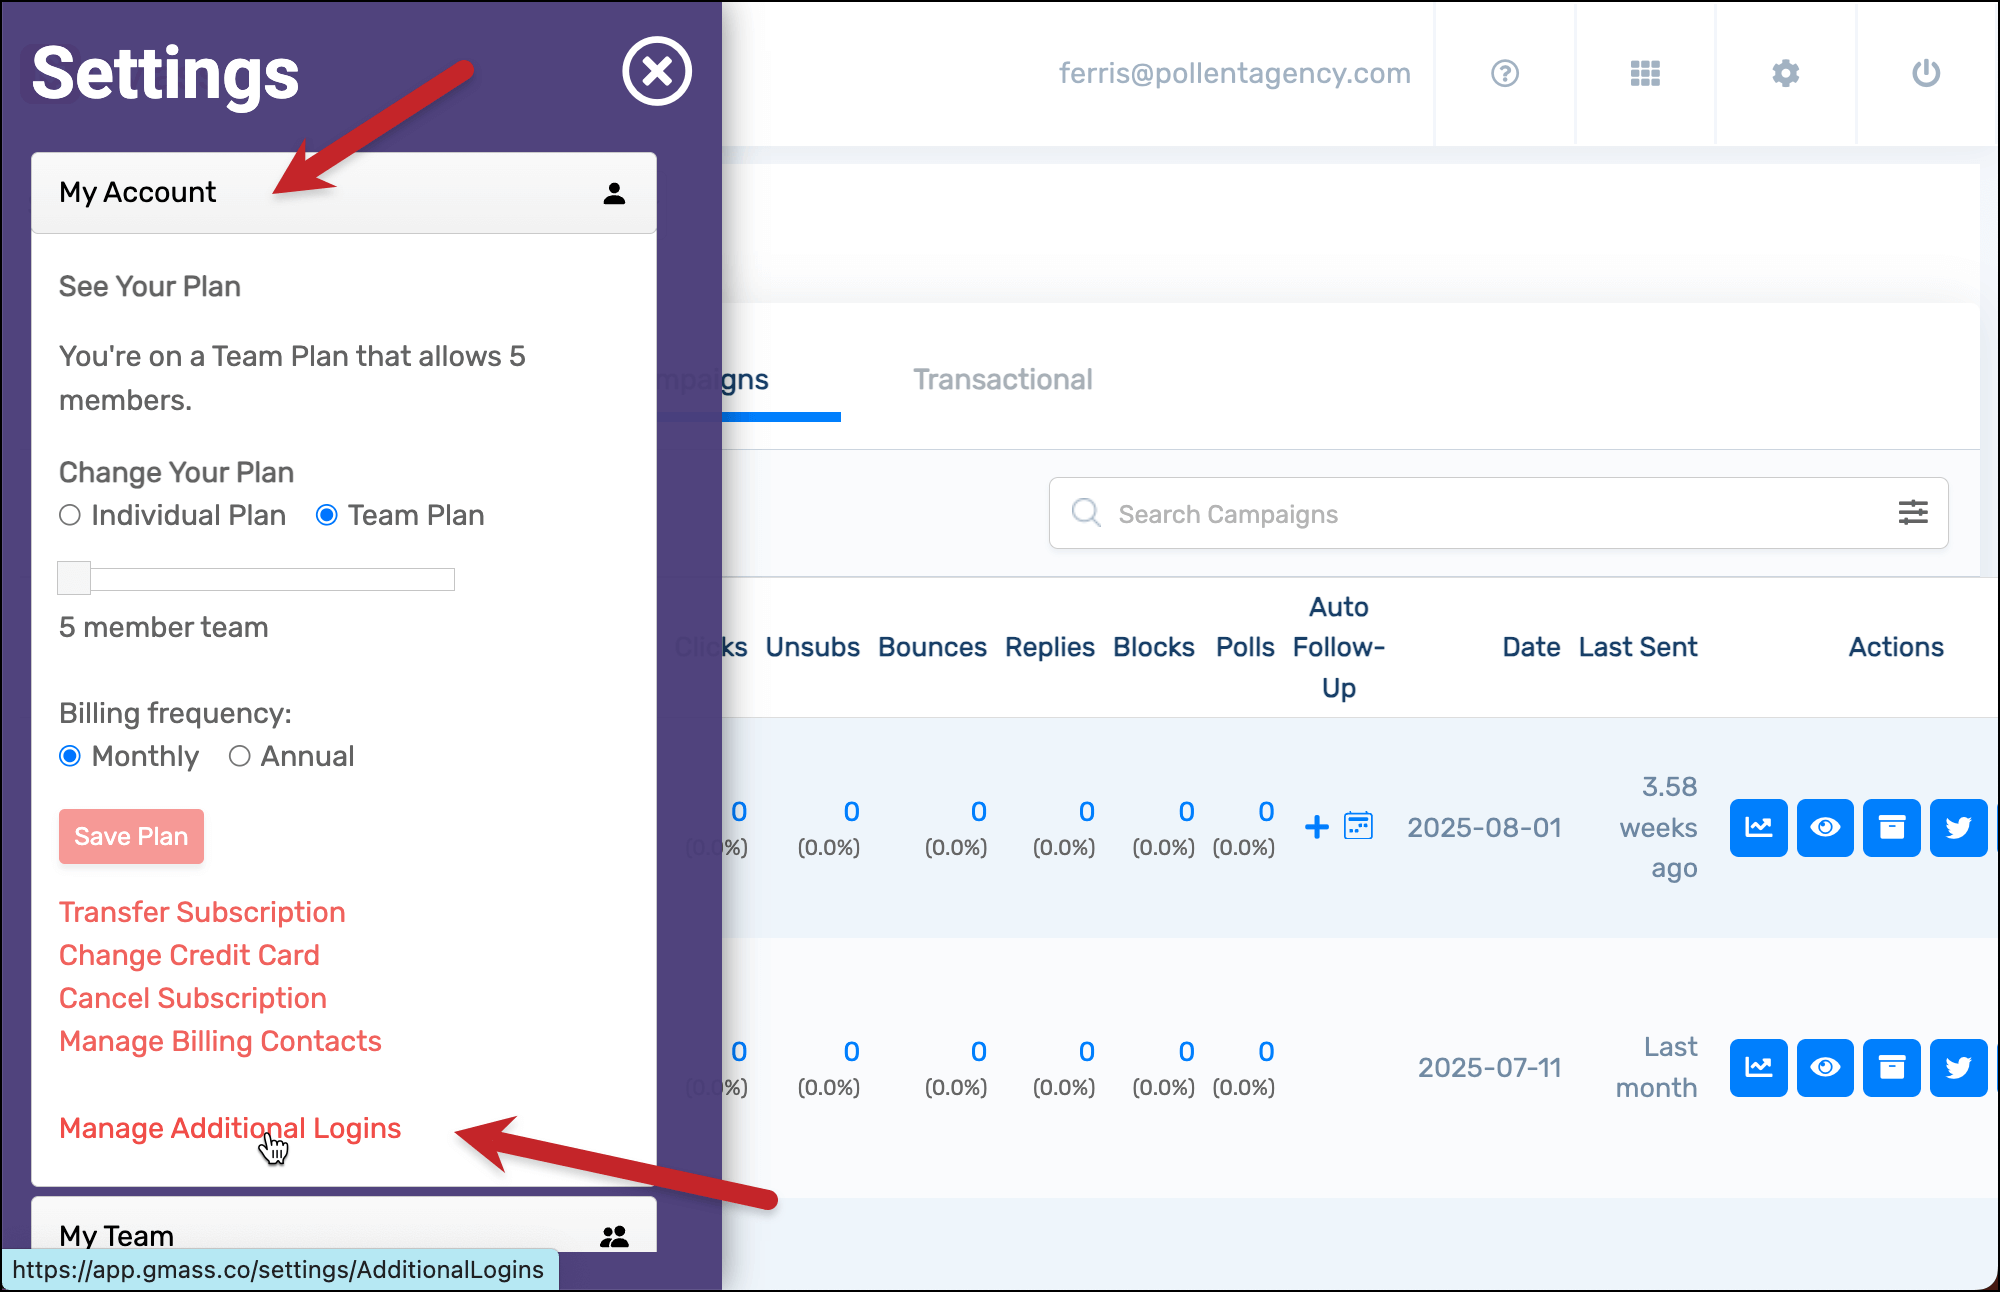
Task: Switch to the Transactional tab
Action: click(1002, 380)
